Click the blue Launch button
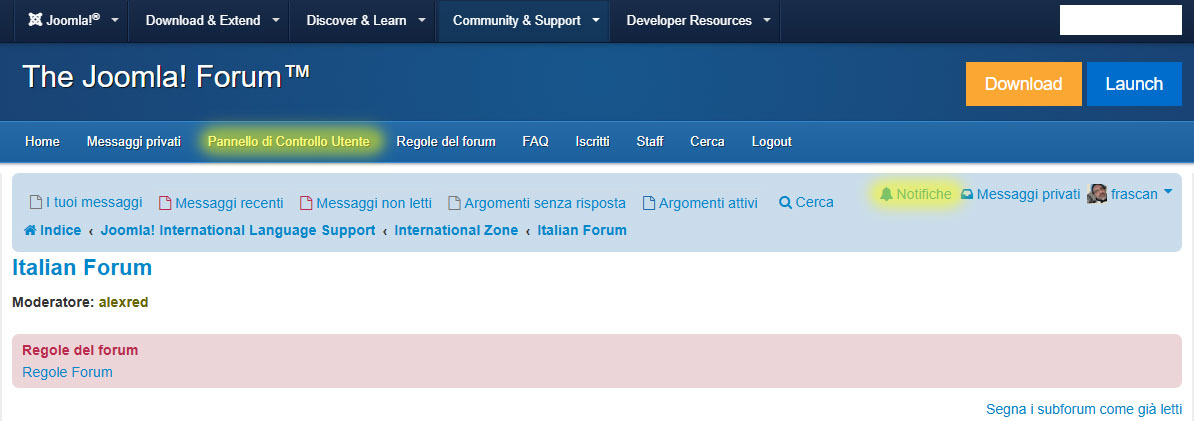Viewport: 1194px width, 421px height. coord(1134,84)
